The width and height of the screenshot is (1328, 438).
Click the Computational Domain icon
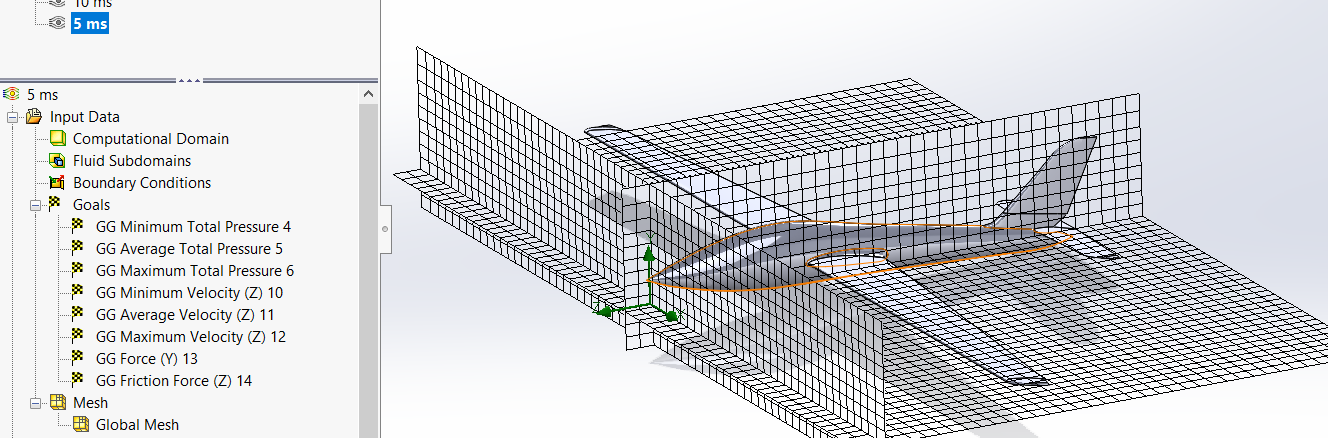[x=57, y=139]
